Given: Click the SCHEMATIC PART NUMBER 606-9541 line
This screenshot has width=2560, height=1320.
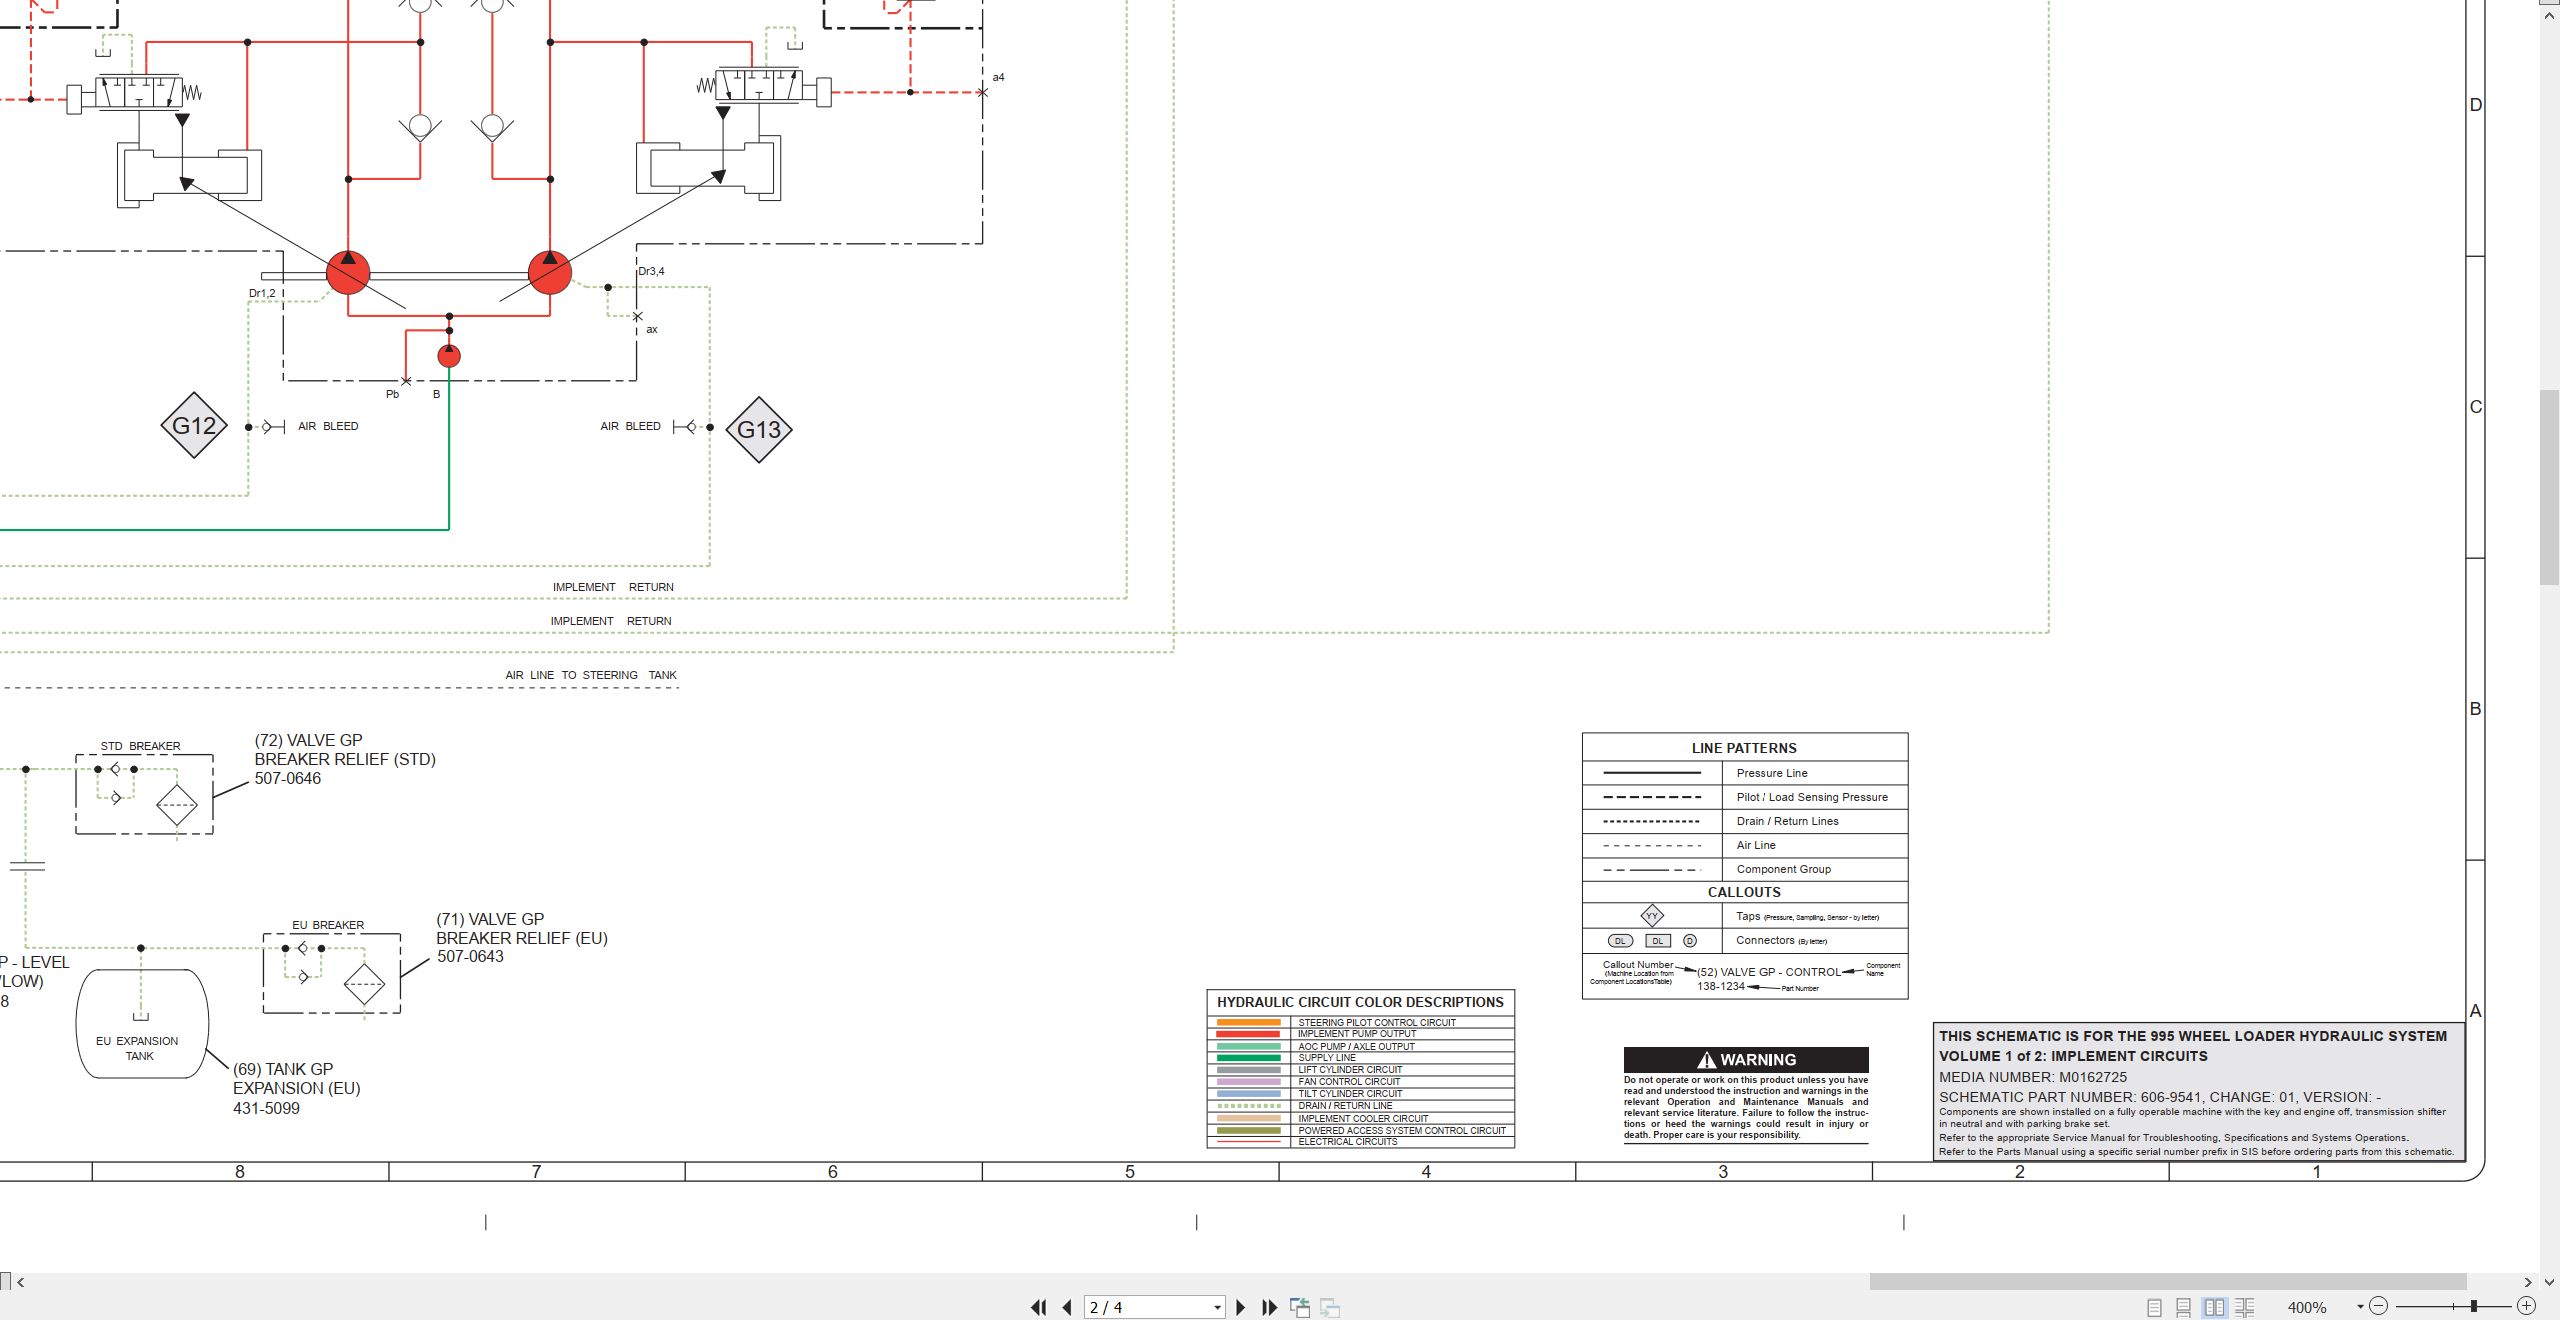Looking at the screenshot, I should [2159, 1097].
